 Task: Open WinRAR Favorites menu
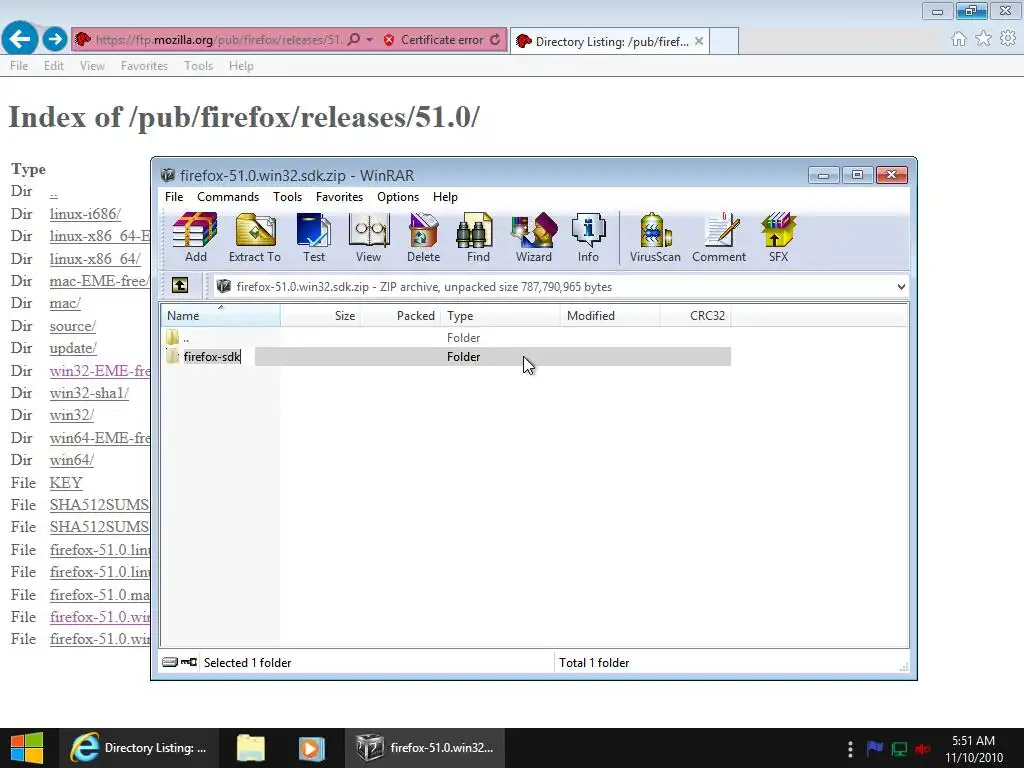[x=339, y=197]
